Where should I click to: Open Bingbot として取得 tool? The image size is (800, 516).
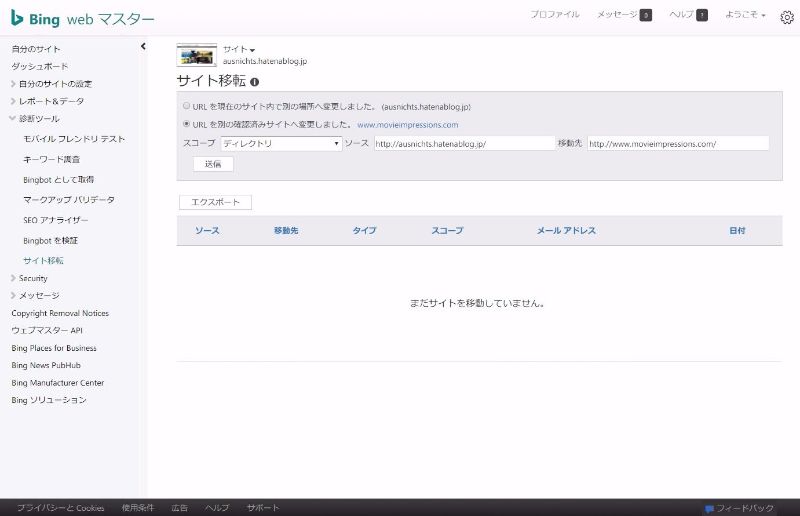point(59,180)
